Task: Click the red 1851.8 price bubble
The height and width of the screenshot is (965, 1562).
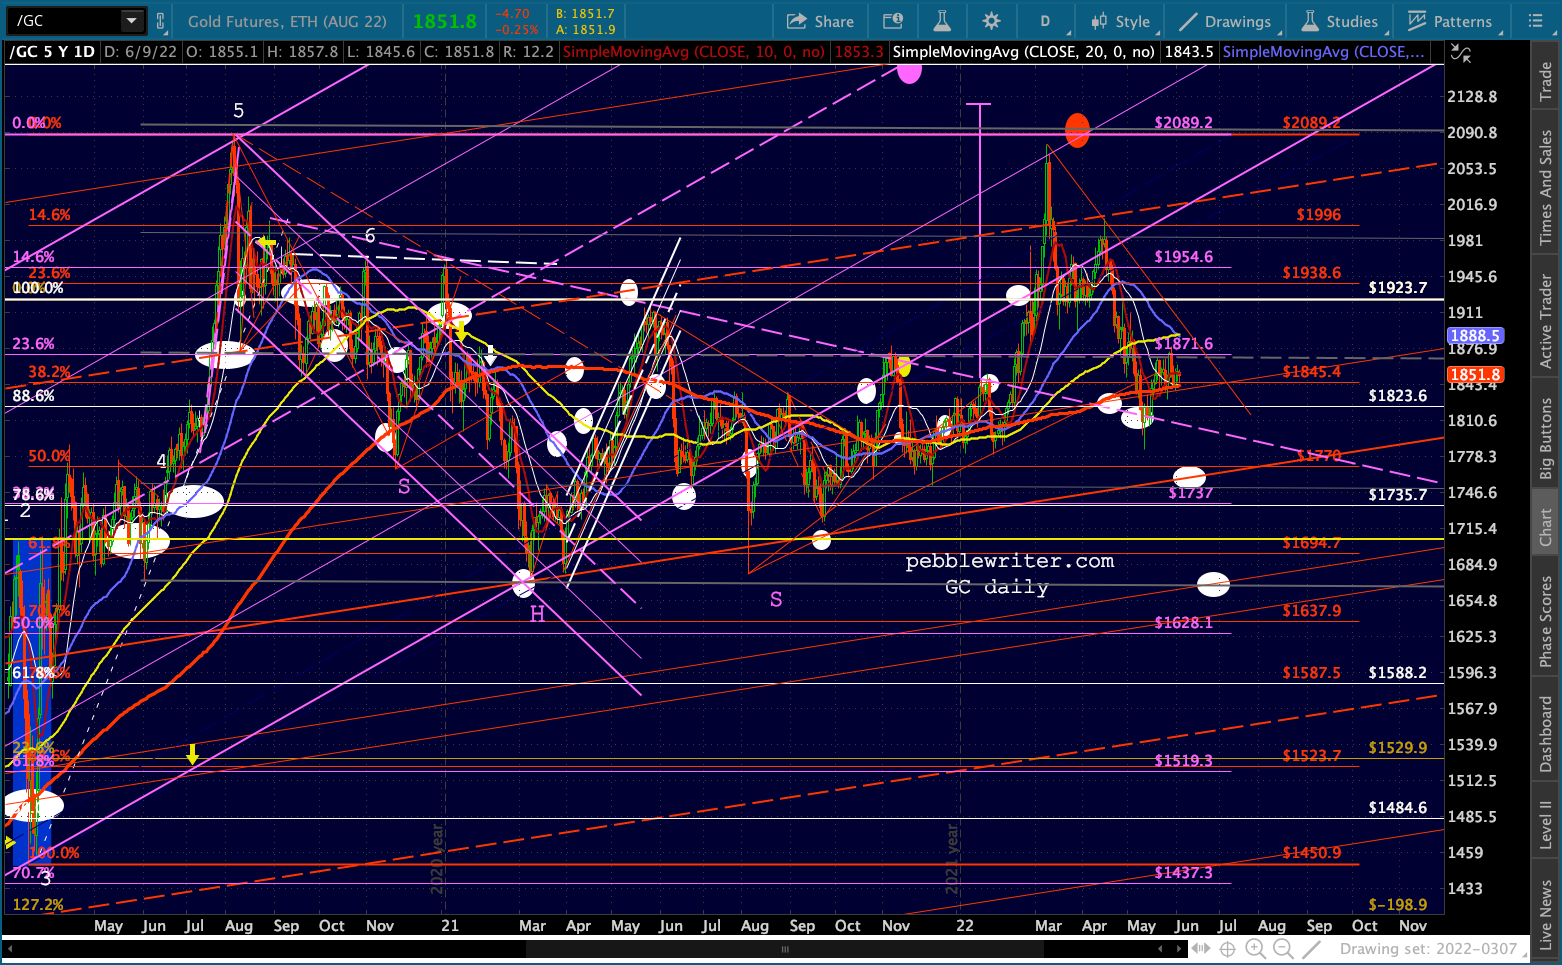Action: click(1475, 375)
